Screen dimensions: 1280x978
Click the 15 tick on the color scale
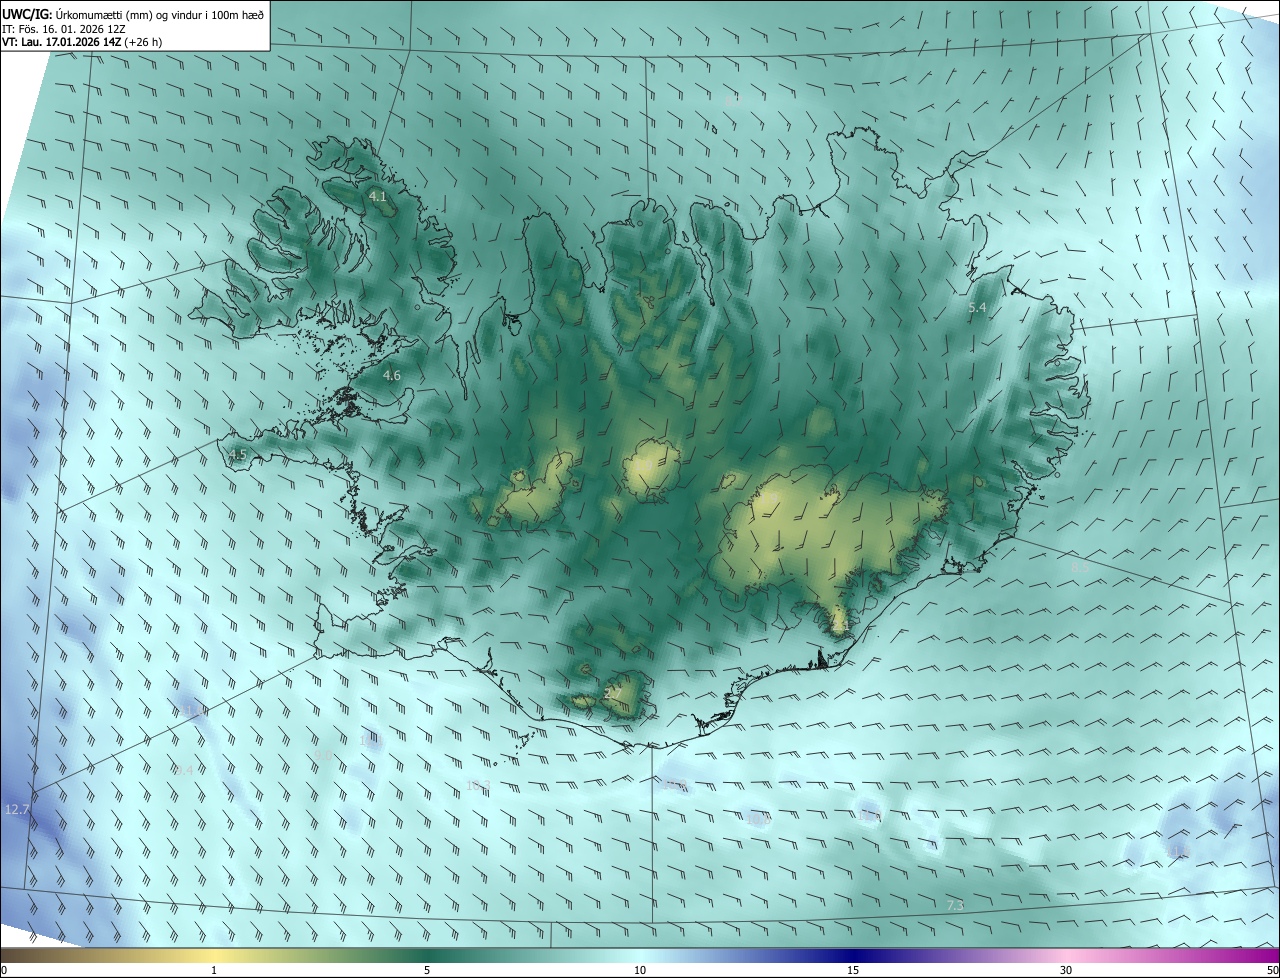[x=853, y=970]
